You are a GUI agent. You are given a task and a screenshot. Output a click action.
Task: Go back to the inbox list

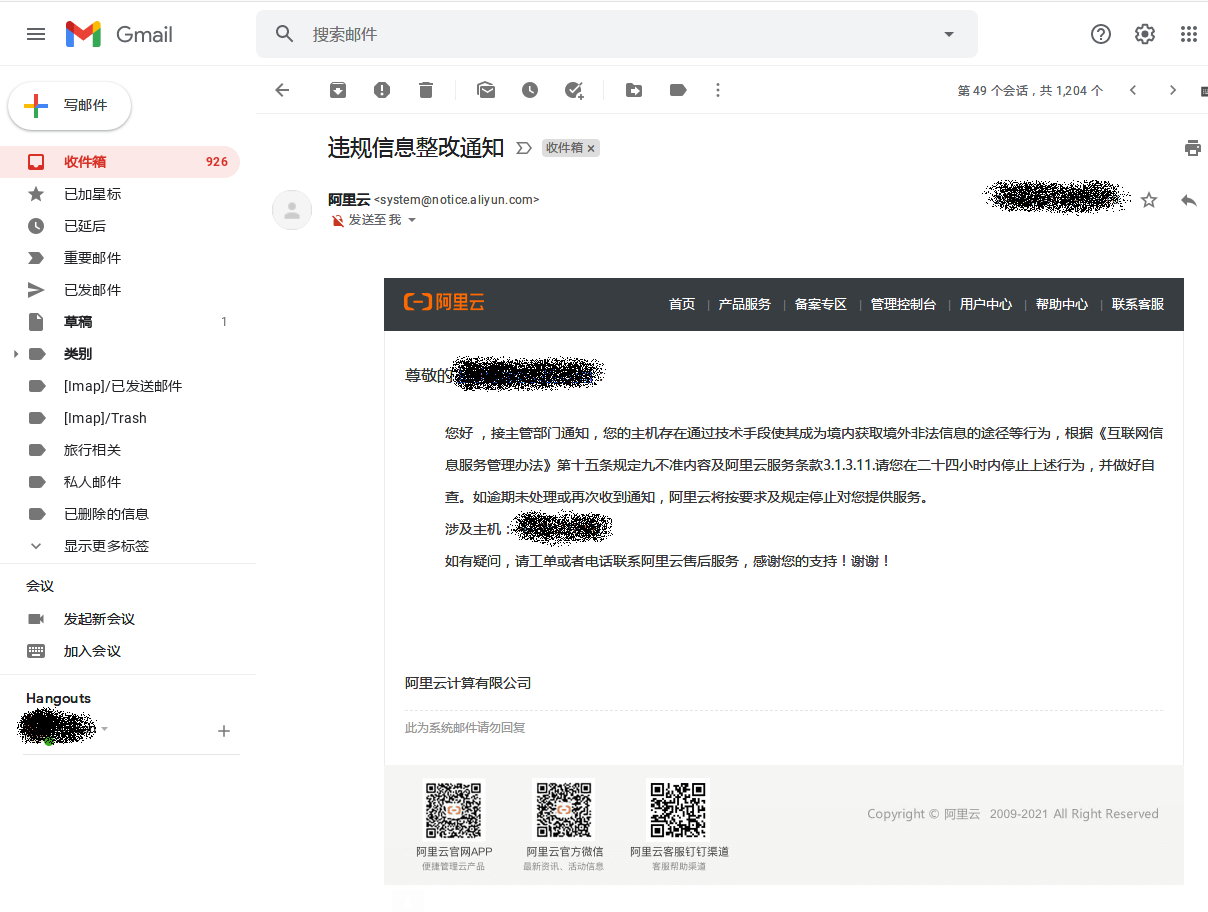pyautogui.click(x=282, y=90)
